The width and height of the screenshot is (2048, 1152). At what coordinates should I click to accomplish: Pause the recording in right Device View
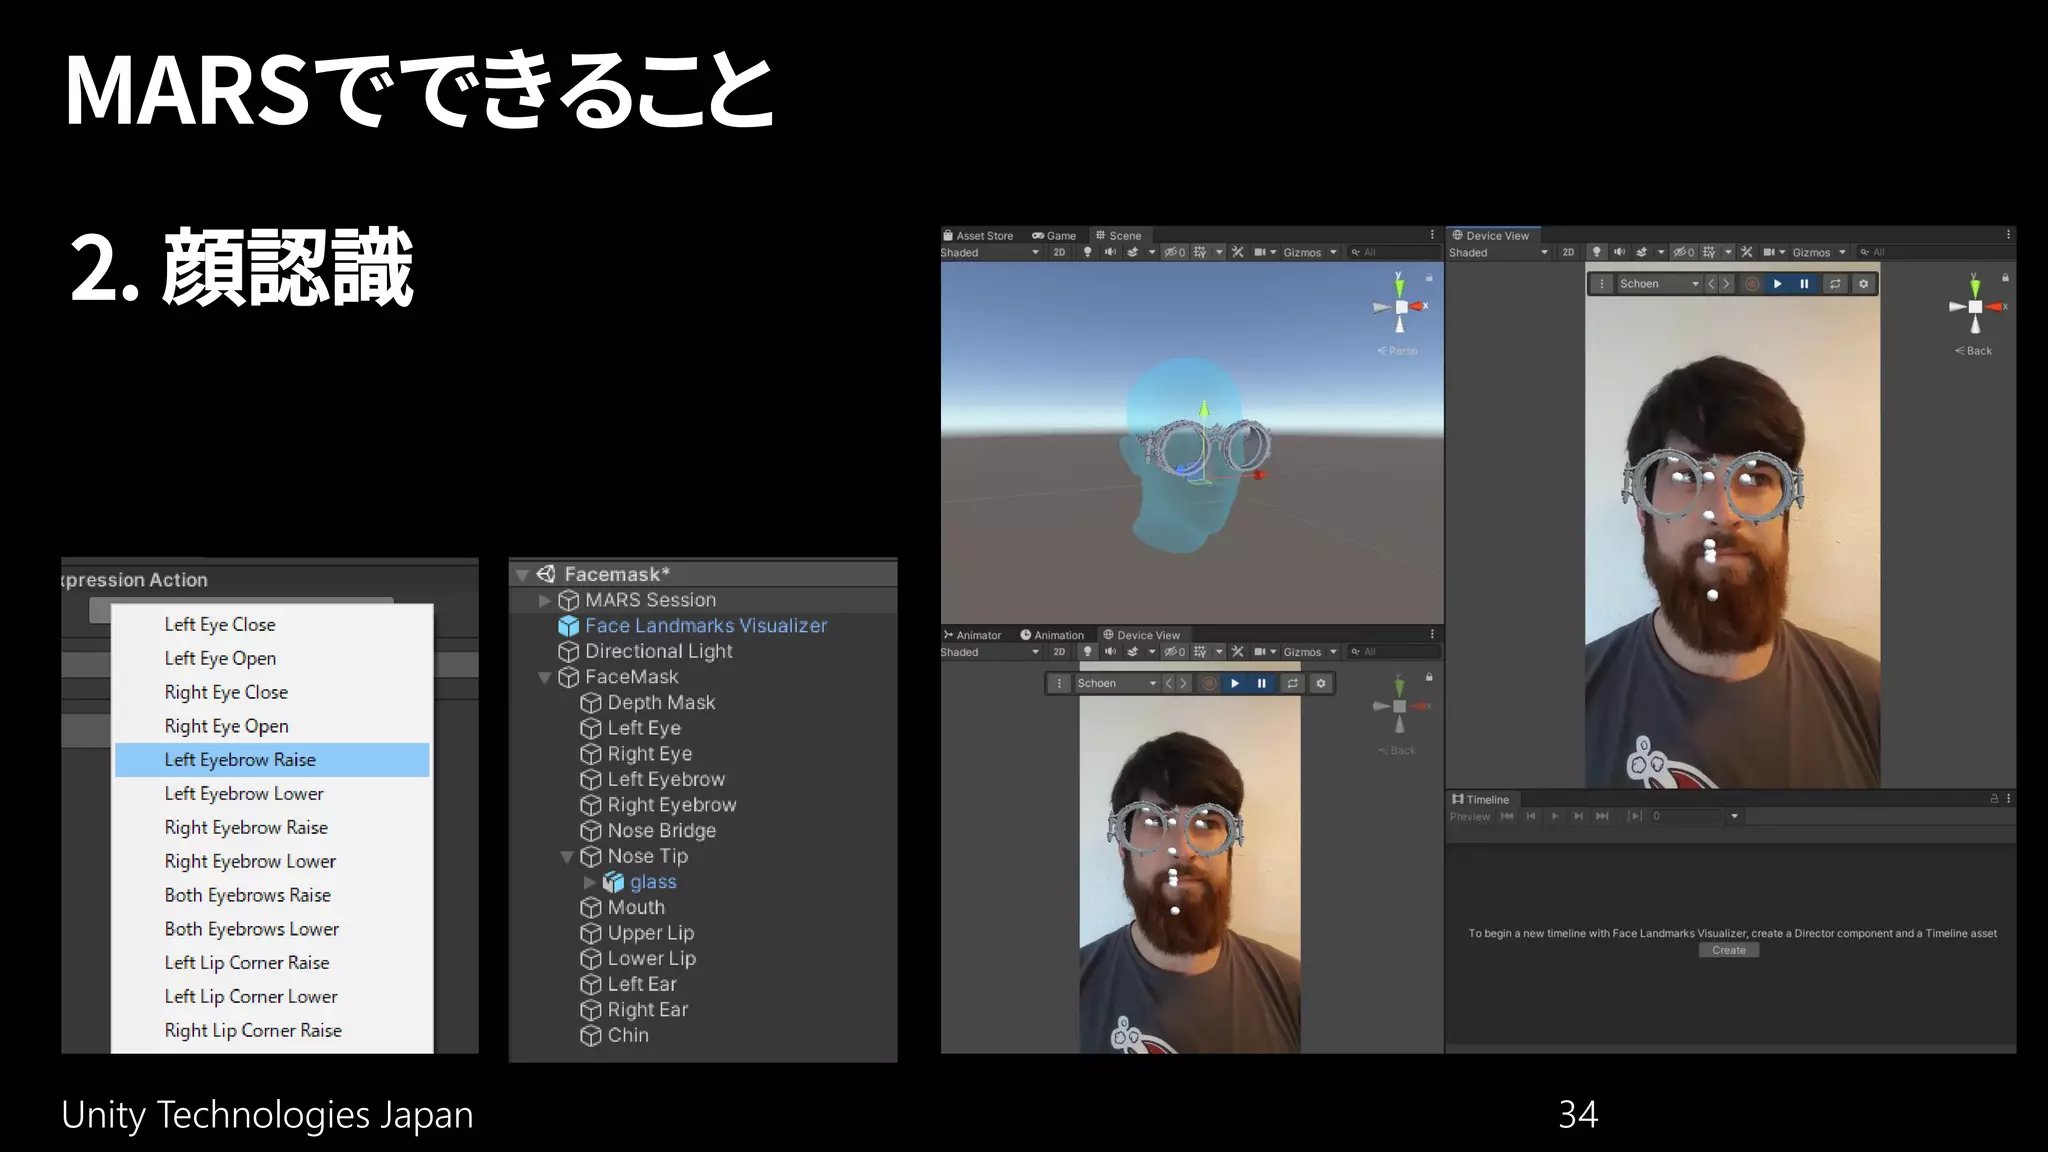1804,284
